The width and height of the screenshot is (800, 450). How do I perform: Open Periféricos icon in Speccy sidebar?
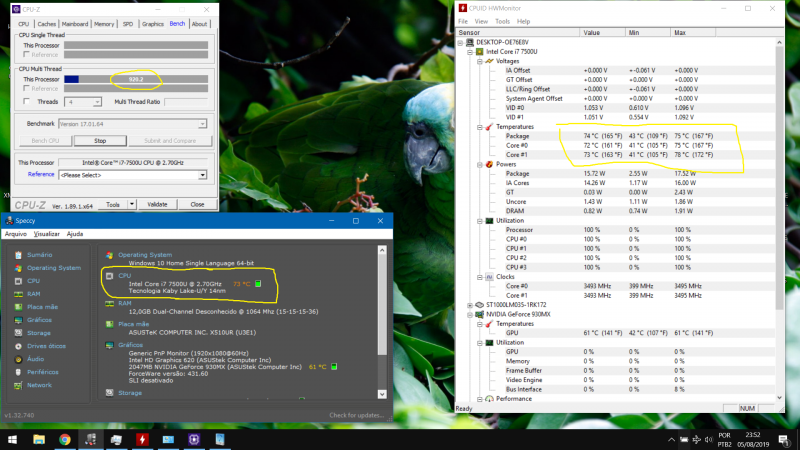coord(18,372)
